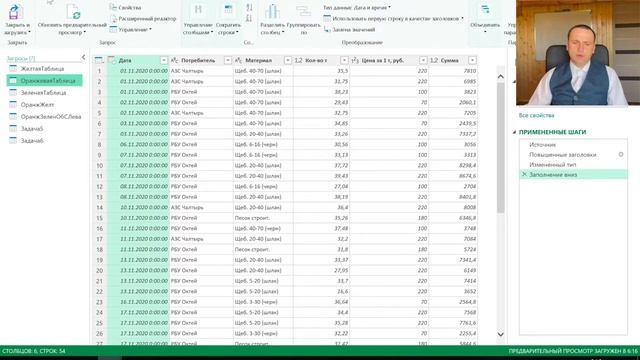Click Group By (Группировать по) icon
Image resolution: width=640 pixels, height=360 pixels.
click(x=304, y=11)
